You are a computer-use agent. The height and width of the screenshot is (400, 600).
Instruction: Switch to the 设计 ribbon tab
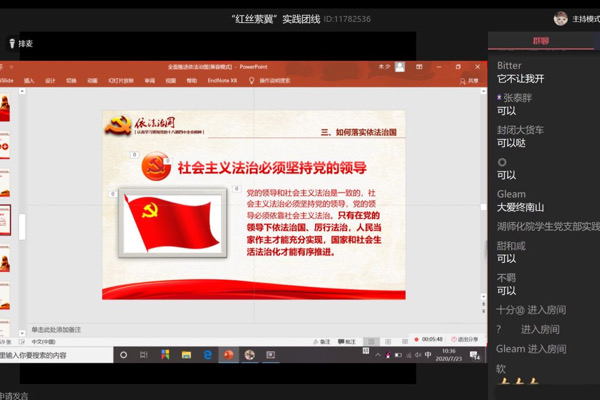coord(50,81)
